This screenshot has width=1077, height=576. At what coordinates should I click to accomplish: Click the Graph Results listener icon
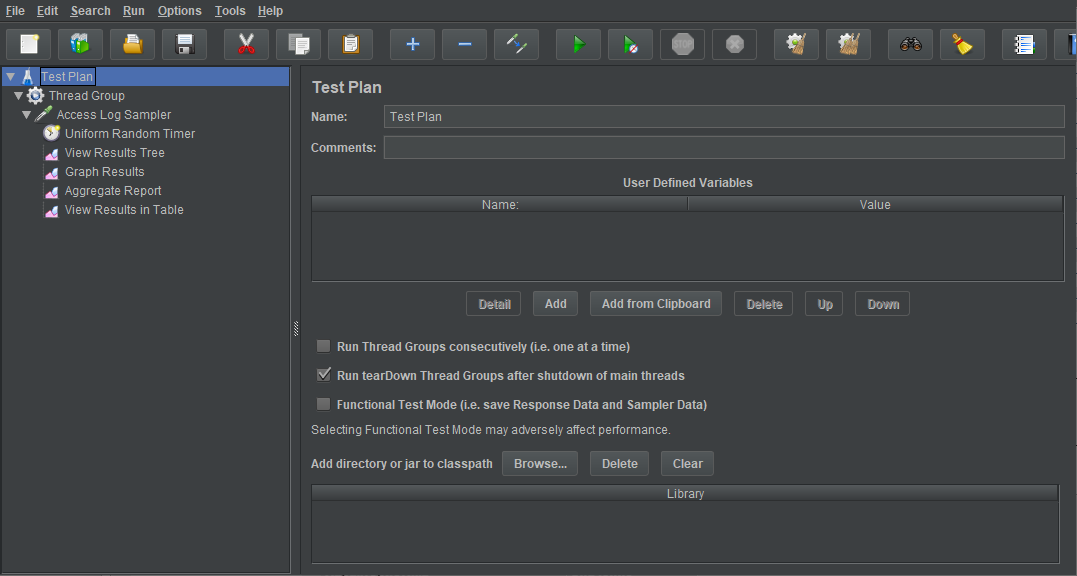(x=52, y=173)
